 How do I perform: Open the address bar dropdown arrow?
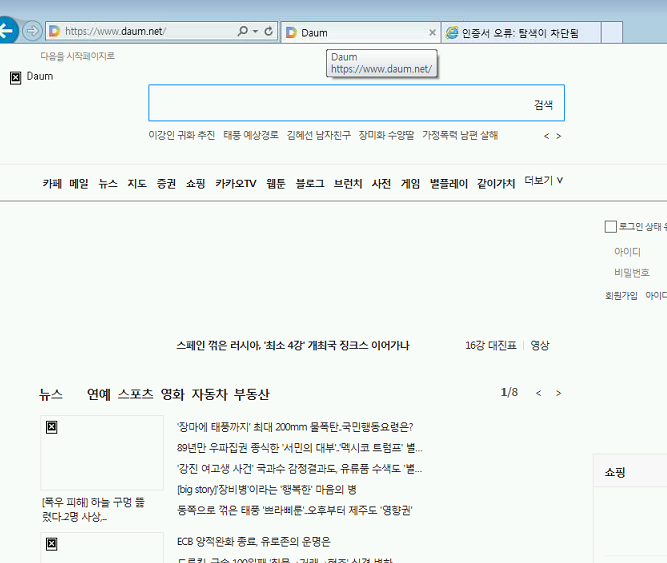pyautogui.click(x=255, y=31)
